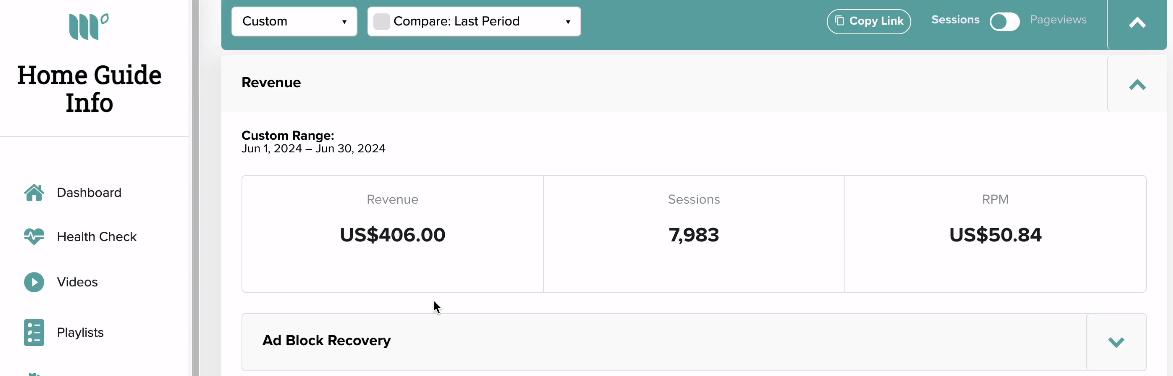Click the Home Guide Info site title
This screenshot has width=1173, height=376.
pos(89,89)
